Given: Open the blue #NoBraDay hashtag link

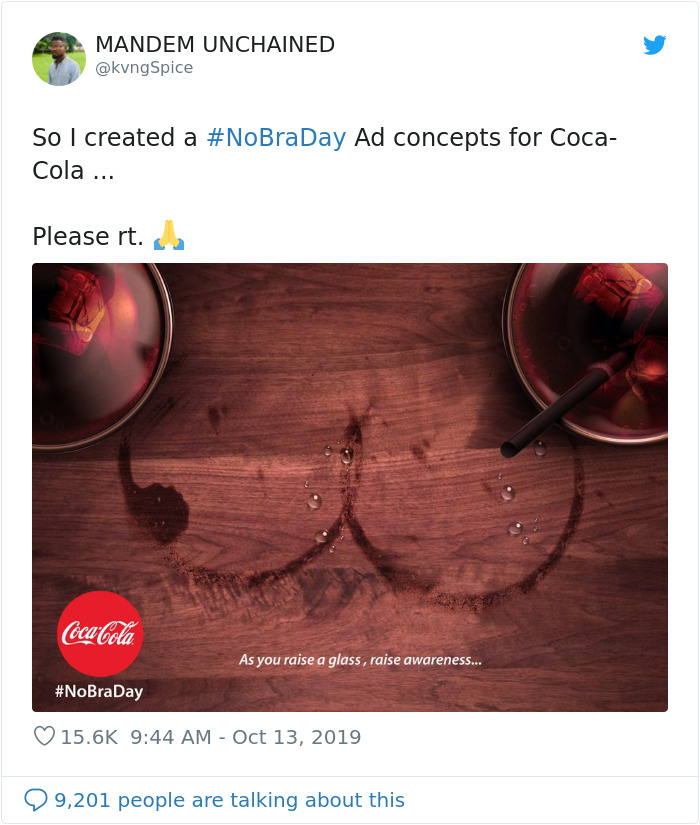Looking at the screenshot, I should click(x=275, y=138).
